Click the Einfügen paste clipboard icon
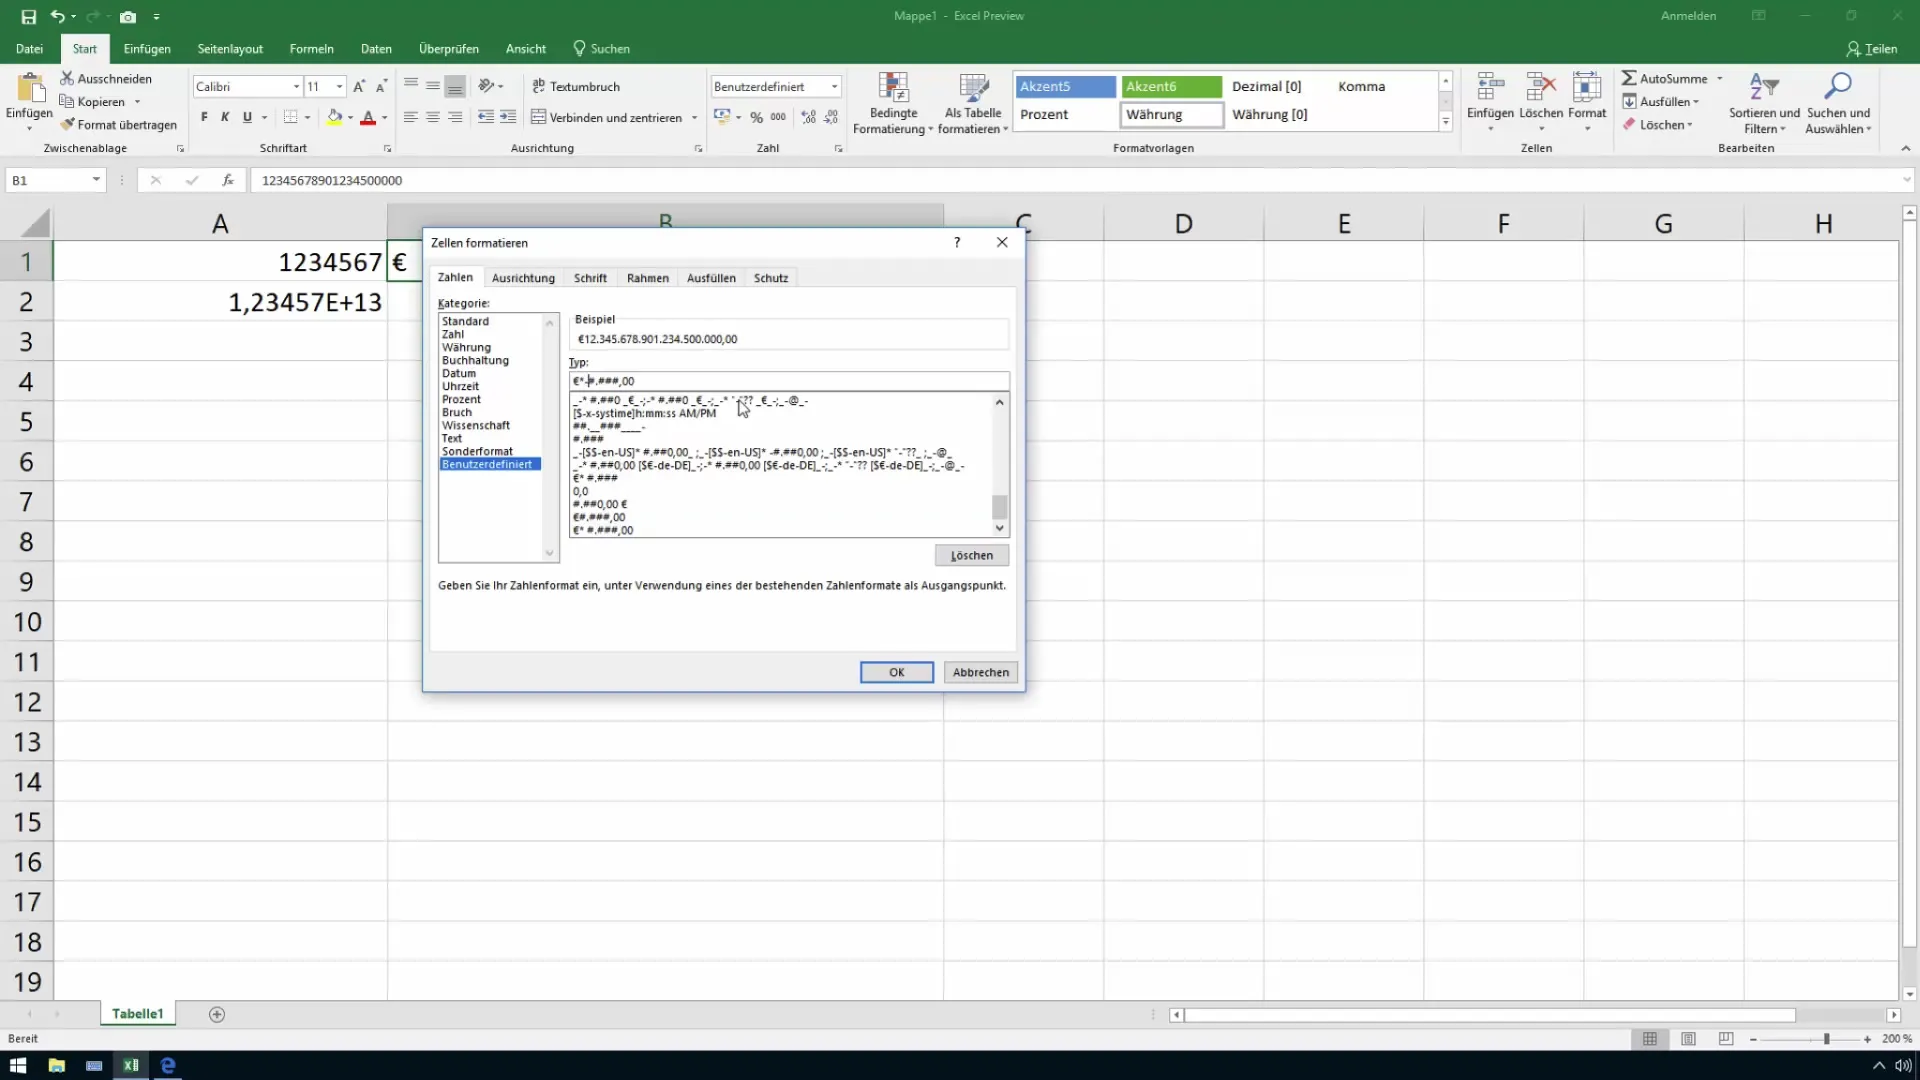 pyautogui.click(x=29, y=88)
